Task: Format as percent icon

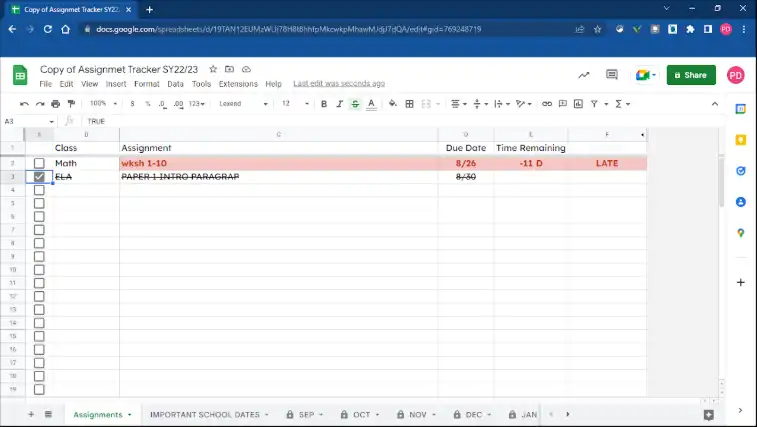Action: point(147,104)
